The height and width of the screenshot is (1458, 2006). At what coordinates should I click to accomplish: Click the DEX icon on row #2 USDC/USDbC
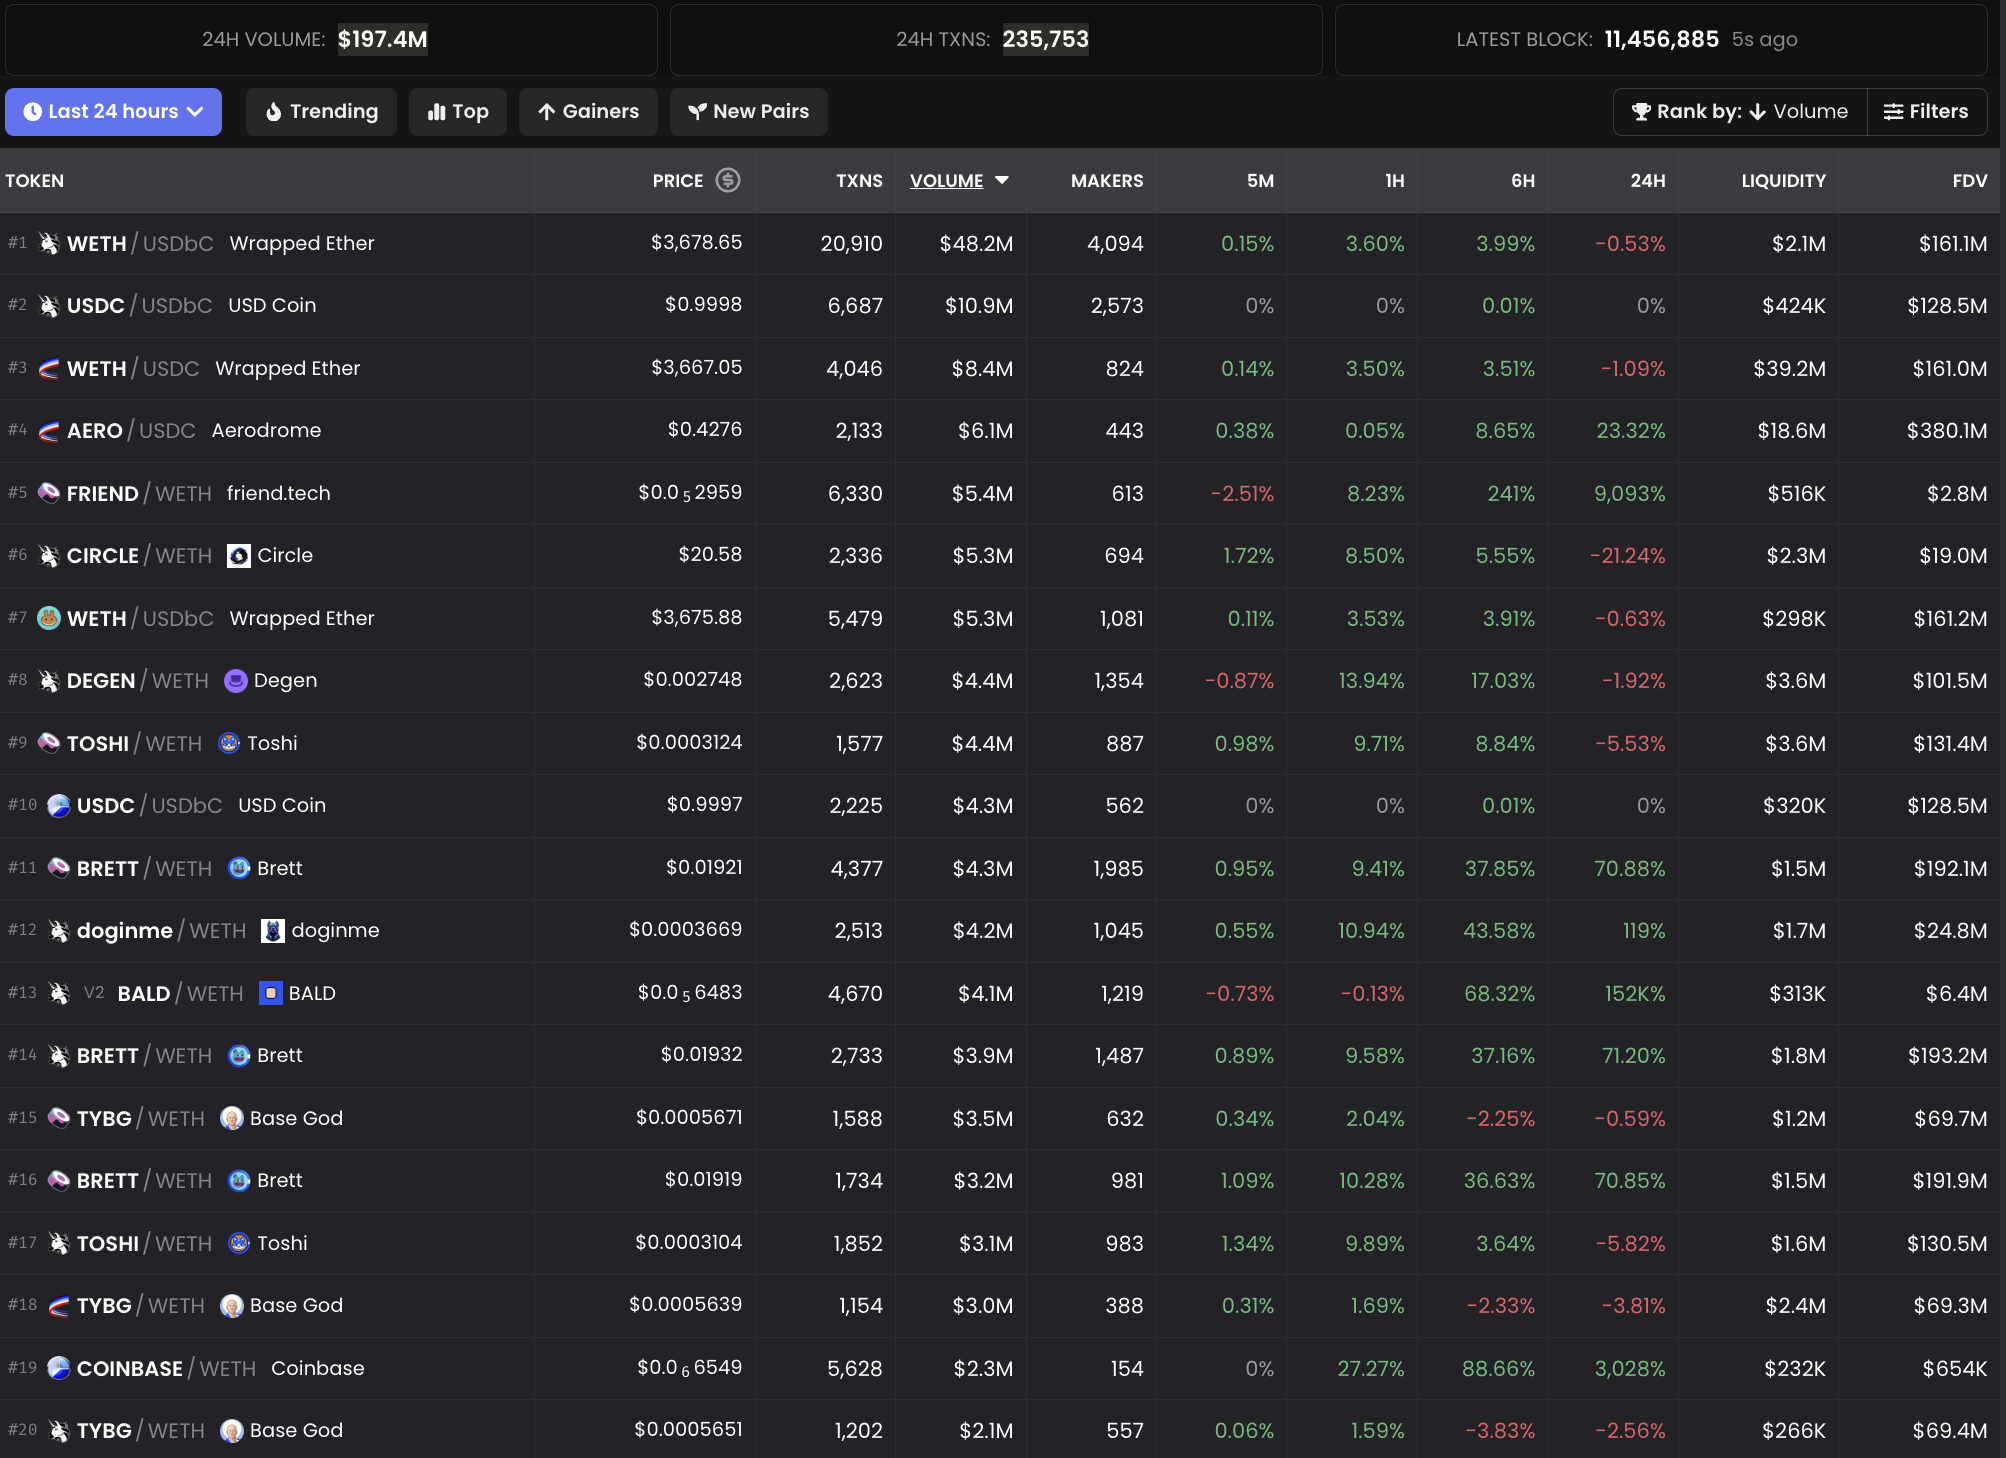(49, 305)
